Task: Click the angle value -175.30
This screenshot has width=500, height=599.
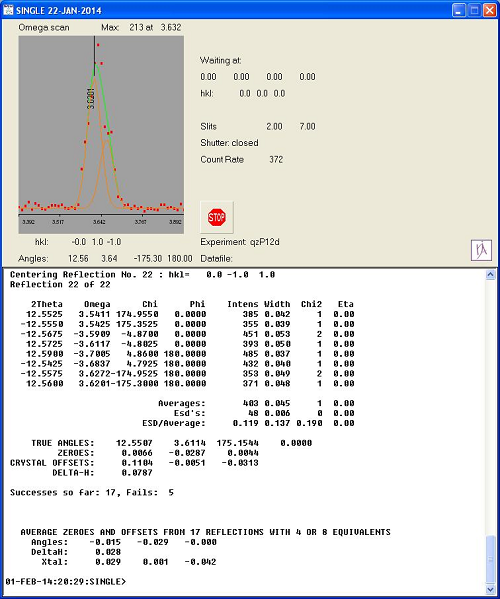Action: (x=148, y=259)
